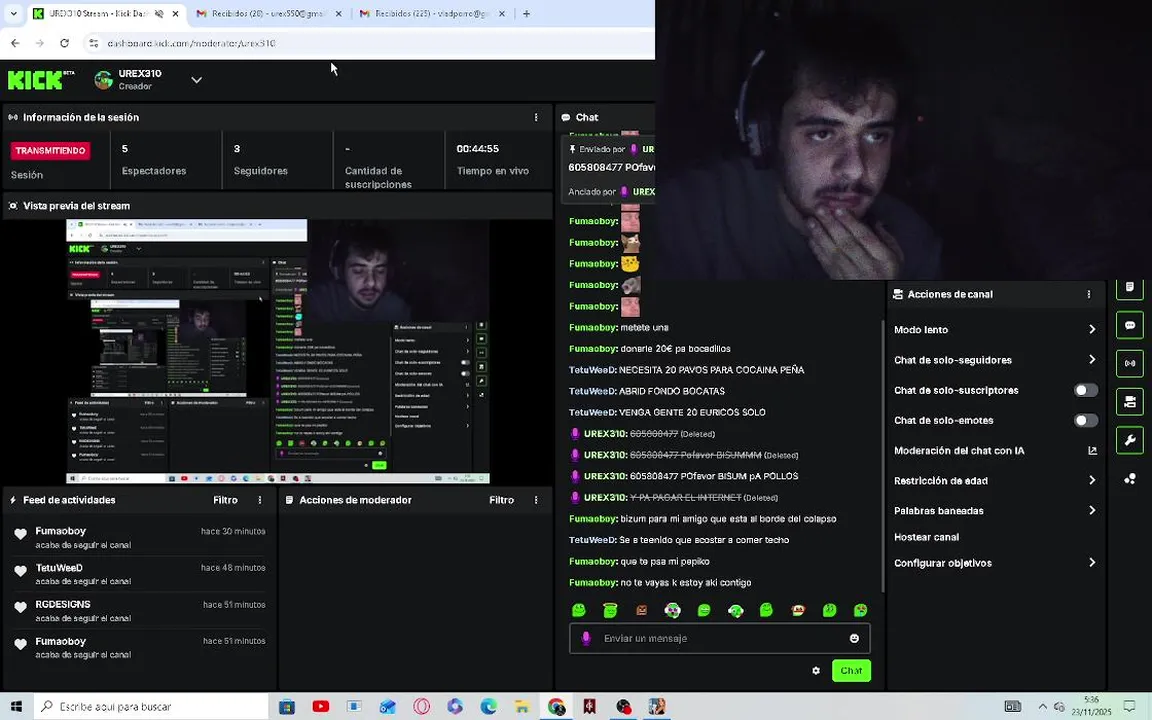Click the document notes sidebar icon

point(1129,287)
